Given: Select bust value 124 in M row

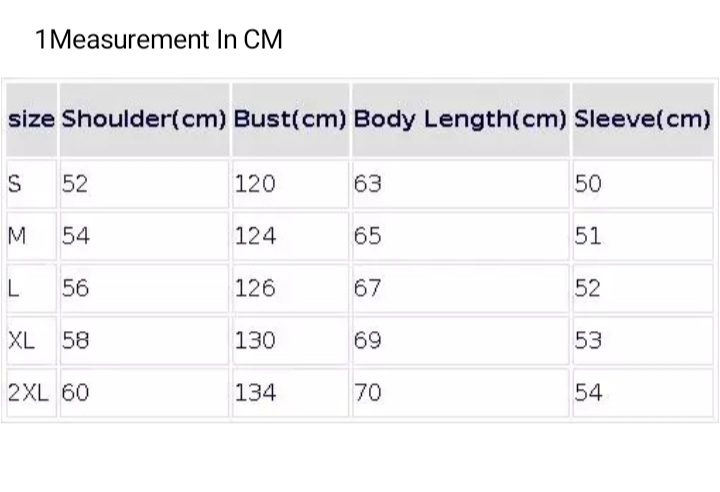Looking at the screenshot, I should 254,236.
